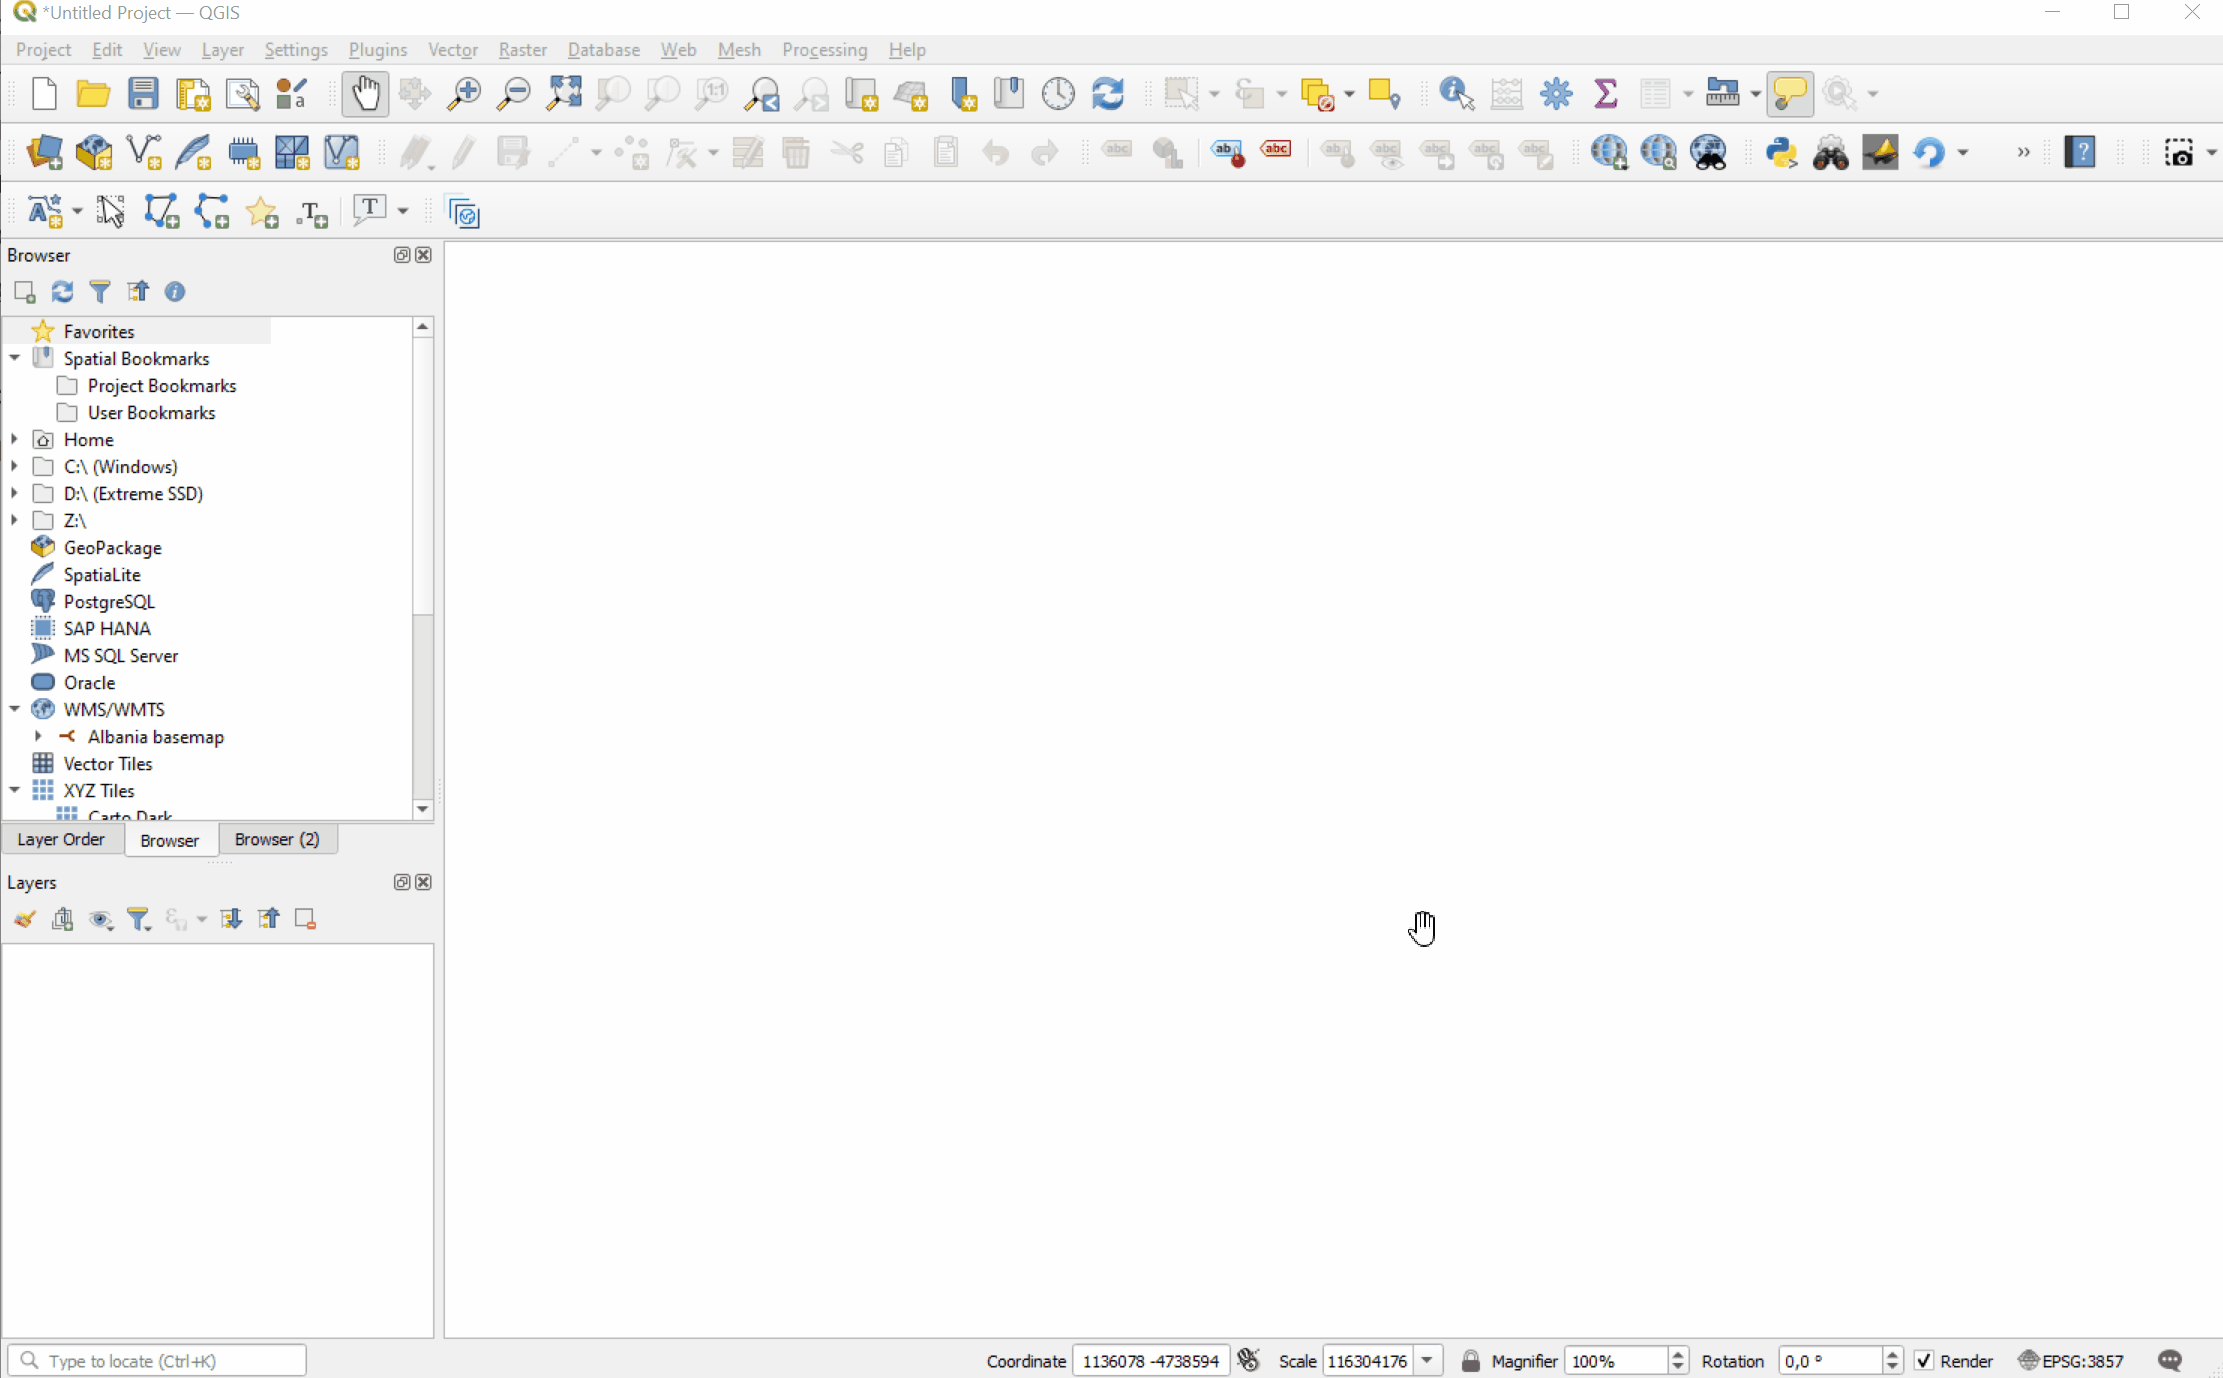Image resolution: width=2223 pixels, height=1378 pixels.
Task: Click the Identify Features tool
Action: tap(1456, 94)
